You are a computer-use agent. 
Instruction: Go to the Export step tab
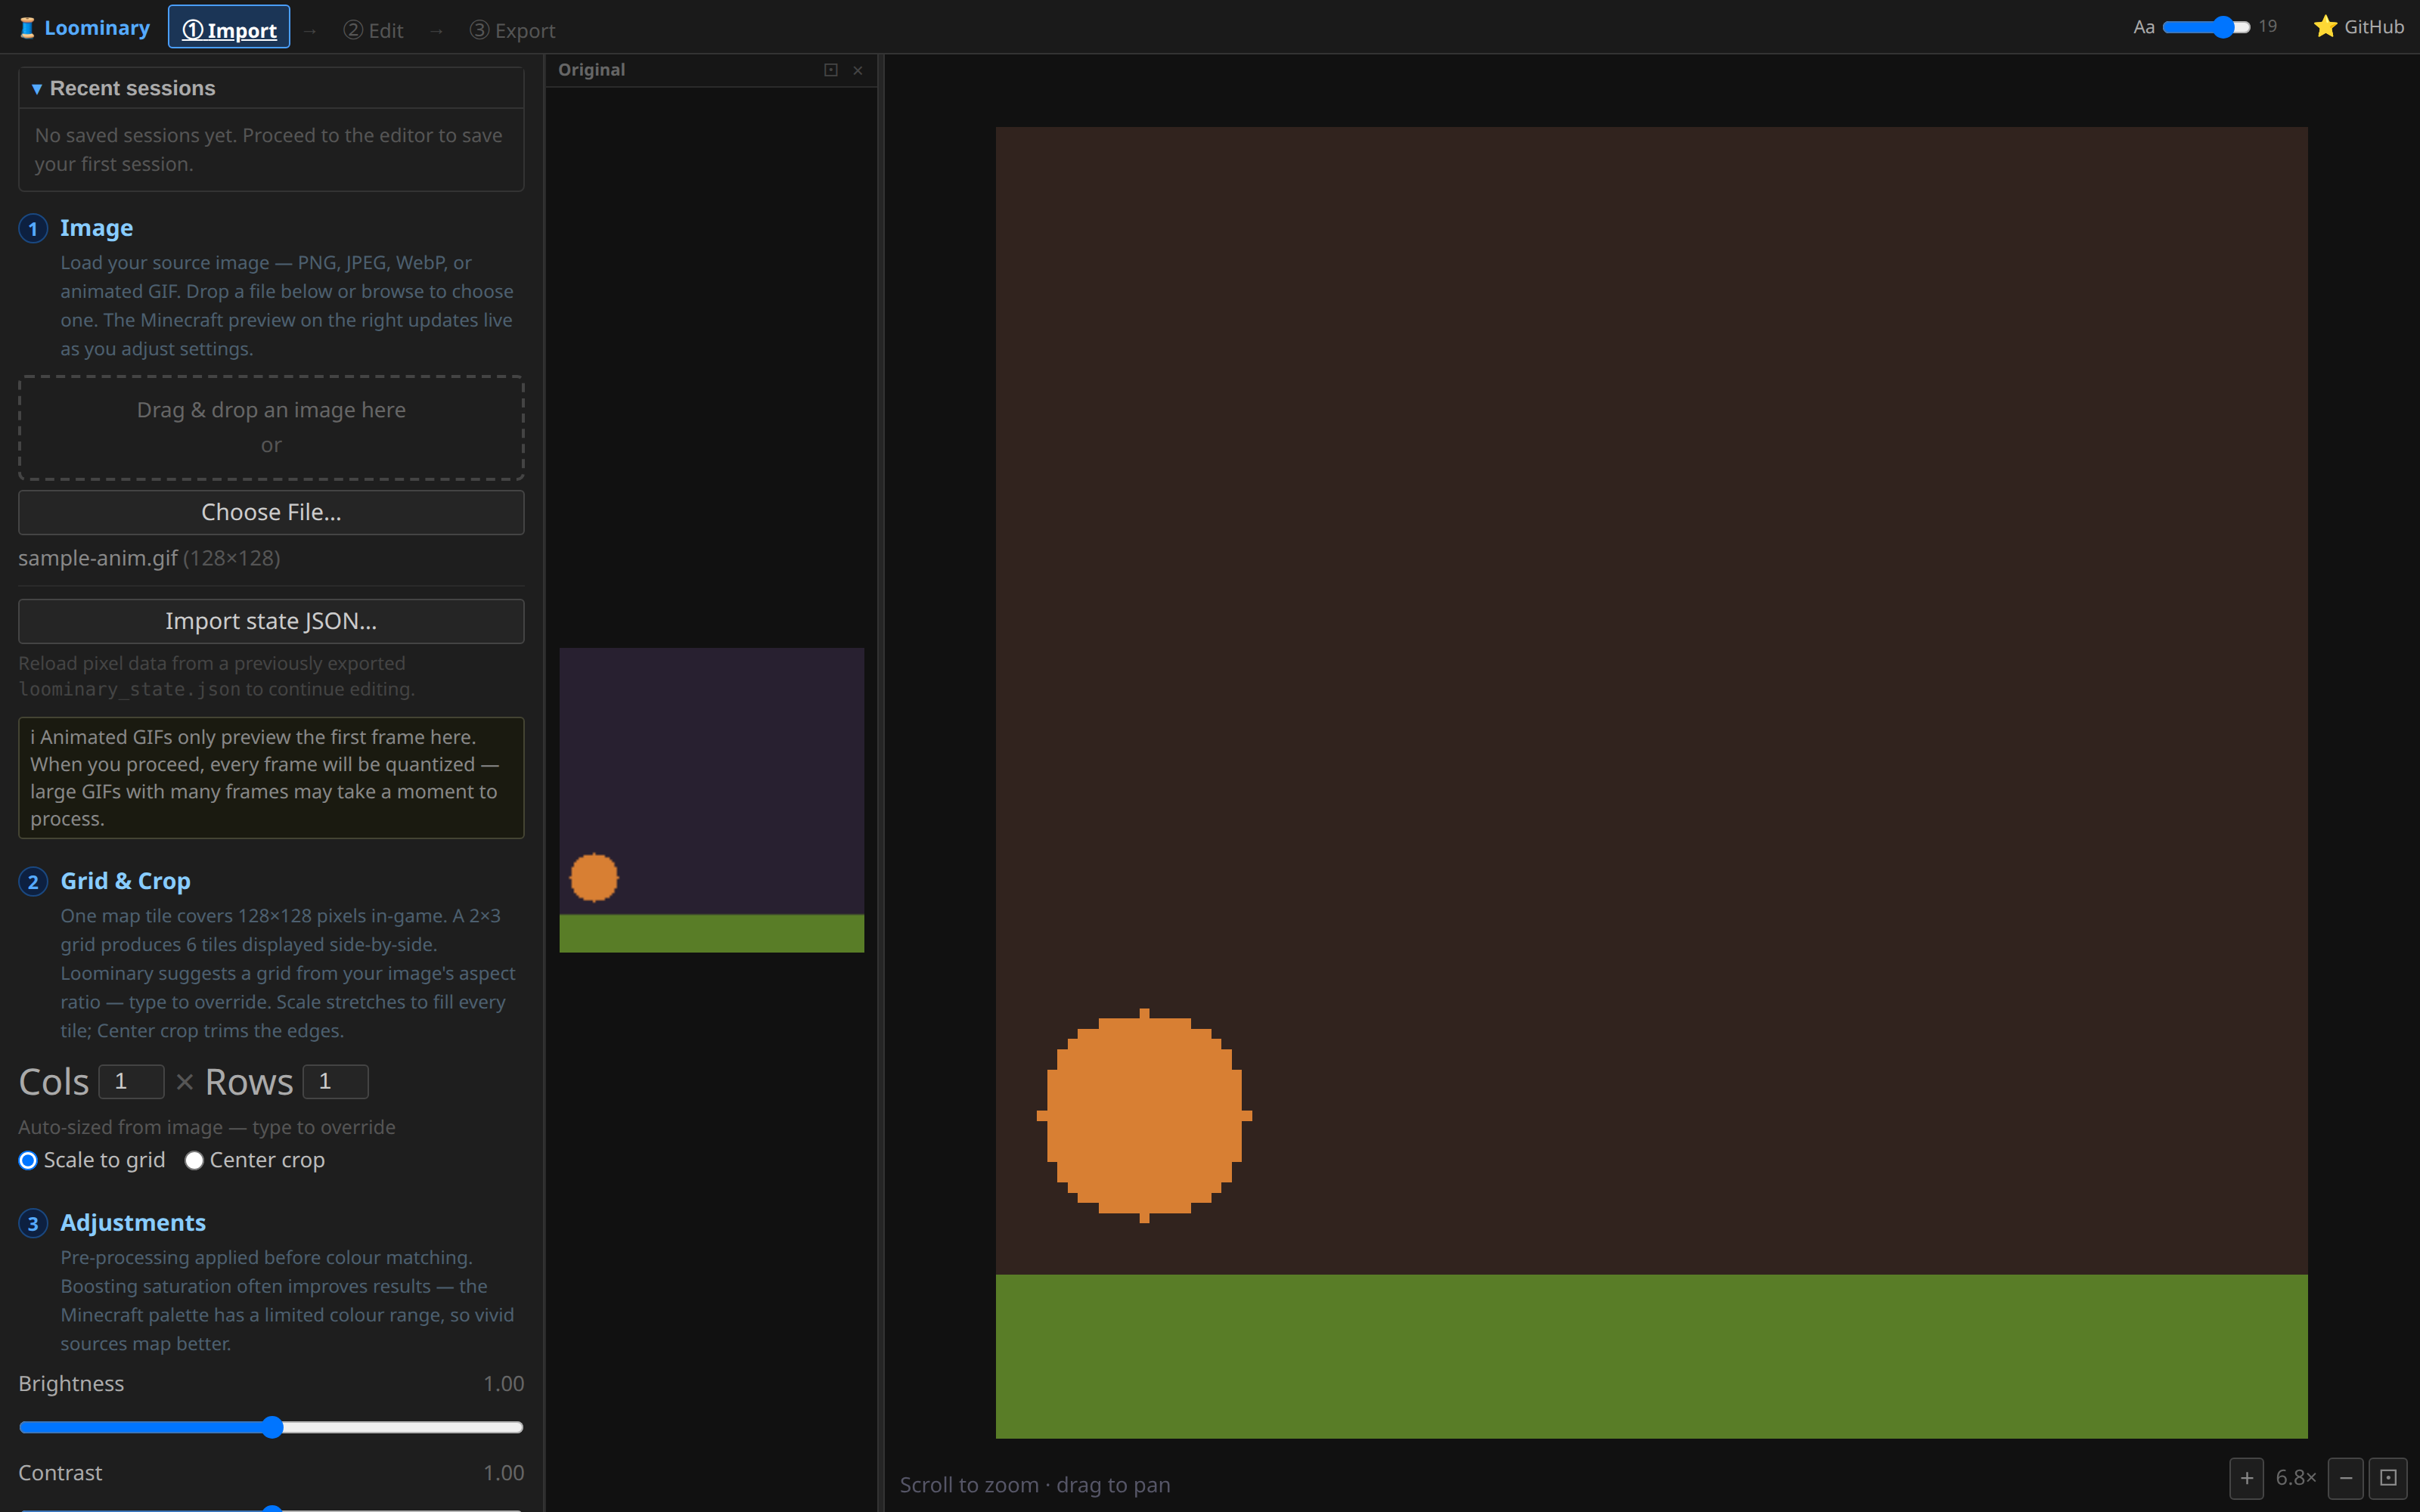point(512,30)
